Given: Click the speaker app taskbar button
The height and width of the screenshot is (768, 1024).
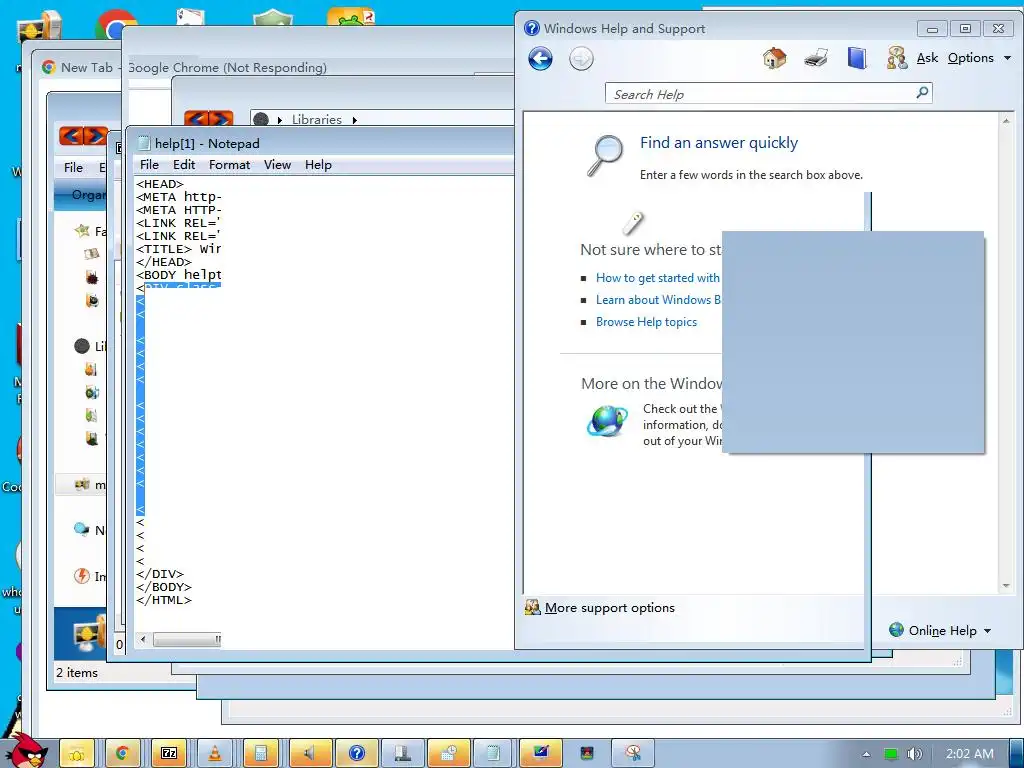Looking at the screenshot, I should point(310,754).
